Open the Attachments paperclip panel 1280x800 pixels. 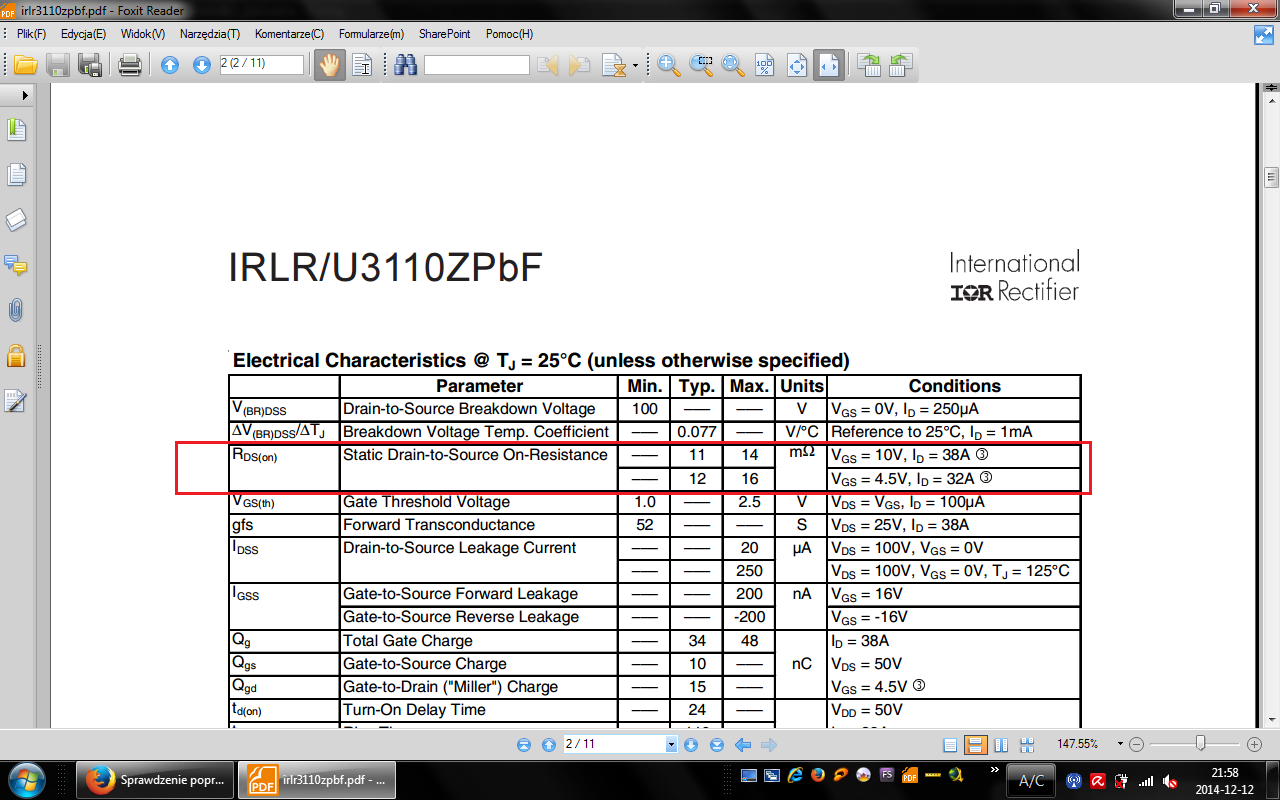pos(16,310)
